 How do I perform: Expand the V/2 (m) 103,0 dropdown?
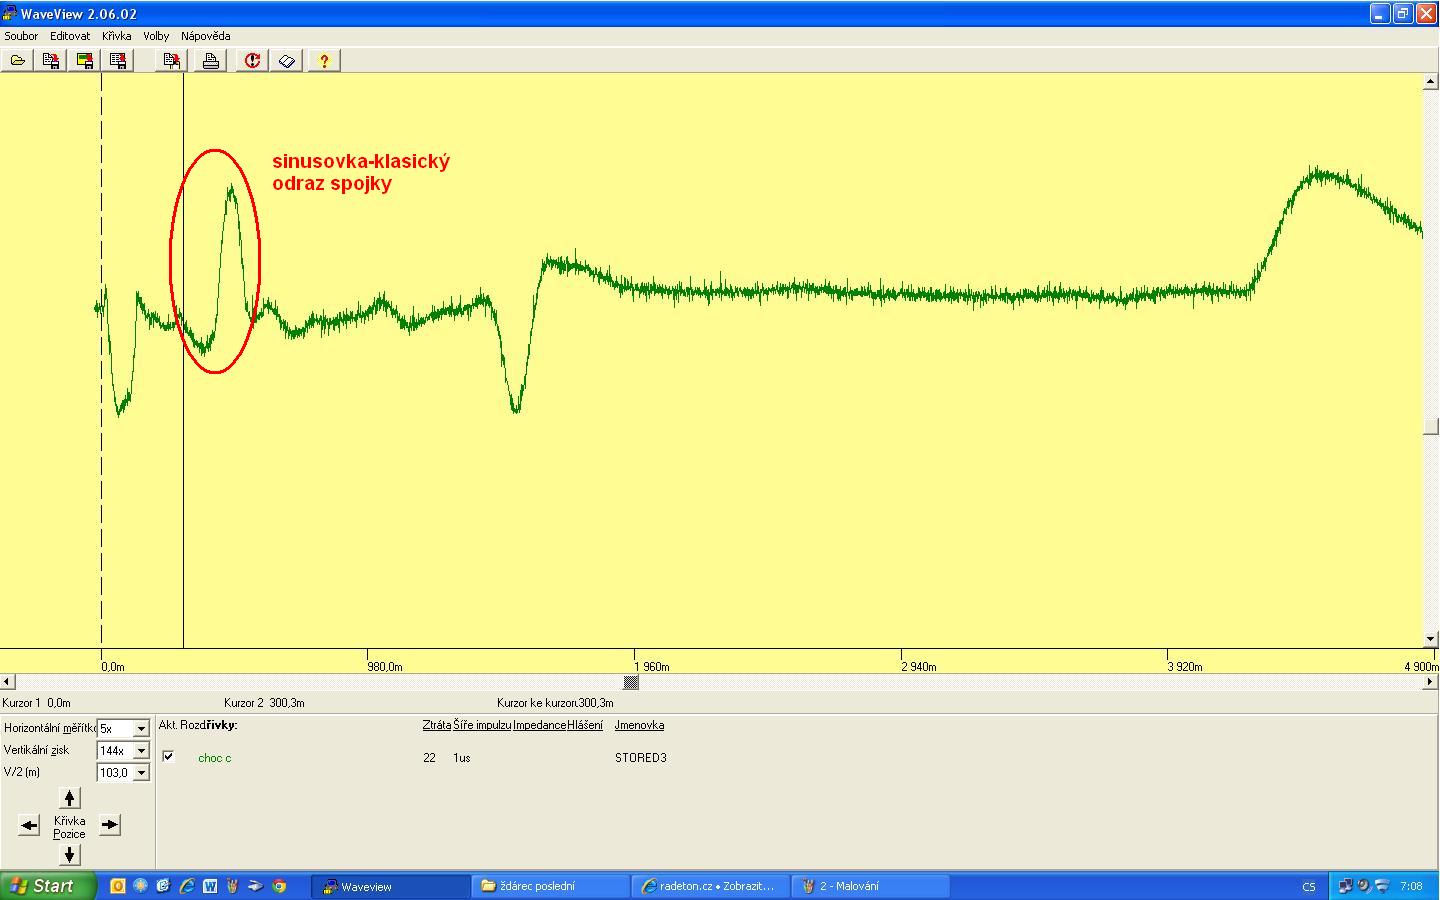pos(141,772)
